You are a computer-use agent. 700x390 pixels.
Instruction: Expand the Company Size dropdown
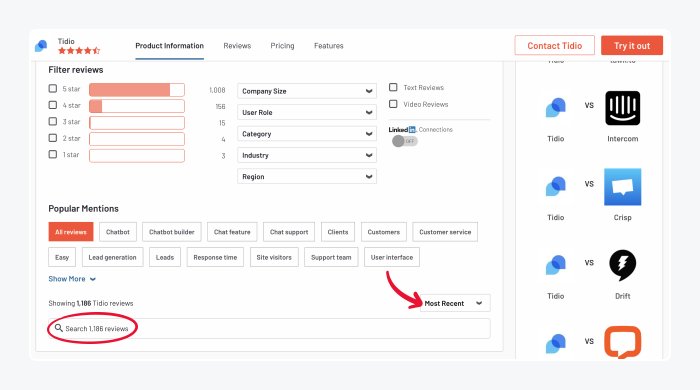coord(307,91)
